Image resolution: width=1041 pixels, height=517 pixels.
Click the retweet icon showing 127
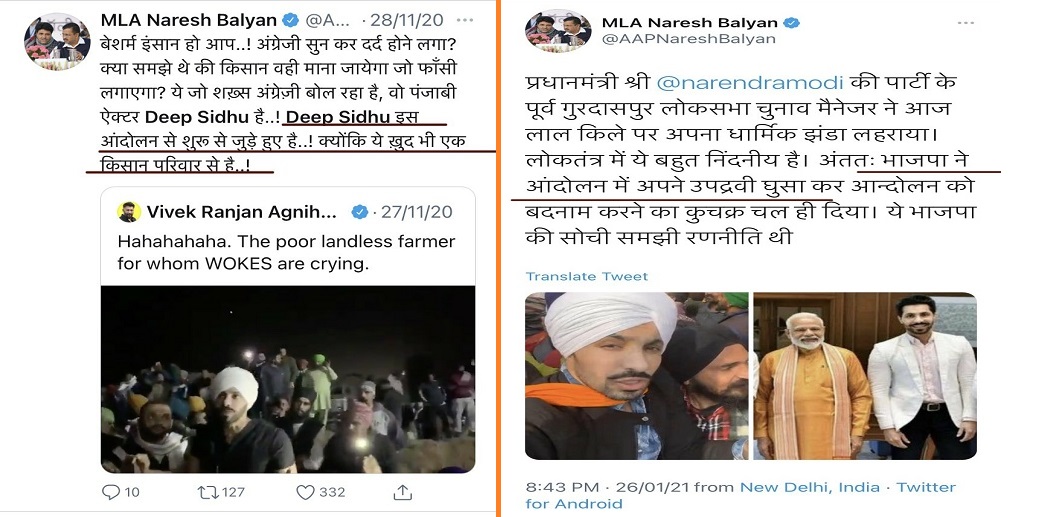click(x=207, y=492)
